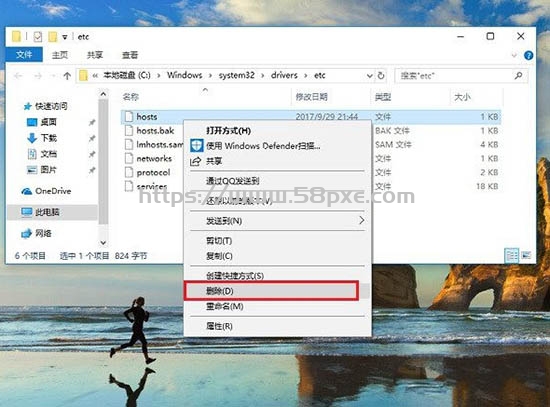Switch to large icons view in status bar
The width and height of the screenshot is (550, 407).
click(526, 255)
